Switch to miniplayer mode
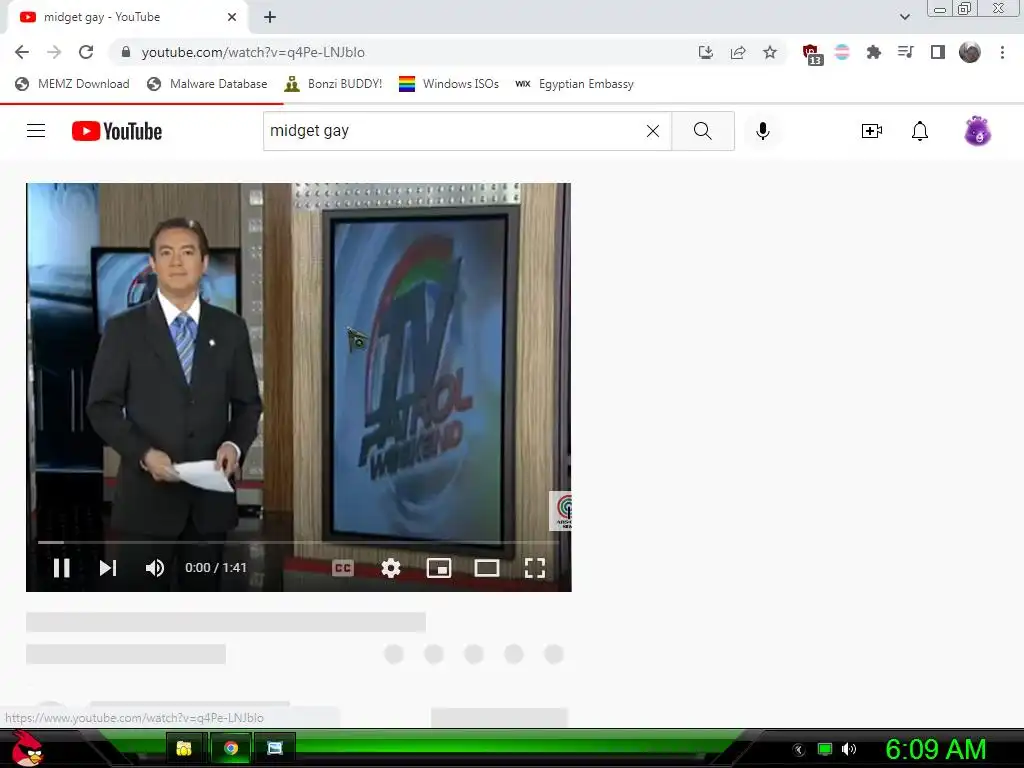 coord(439,568)
